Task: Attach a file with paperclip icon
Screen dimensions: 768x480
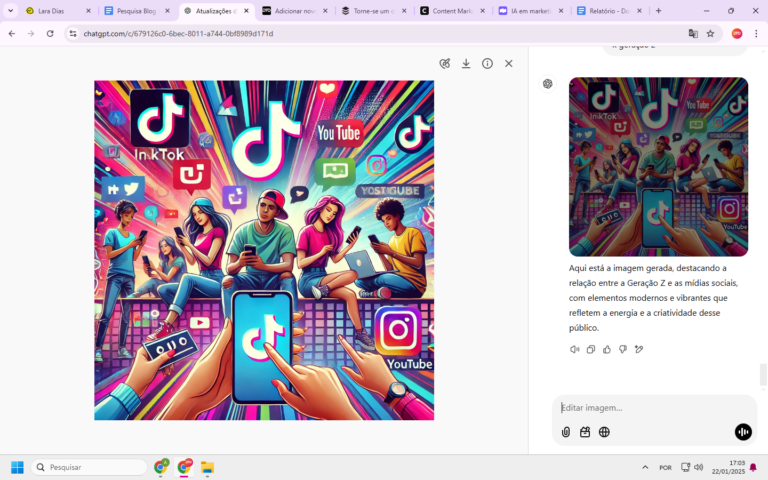Action: [x=566, y=432]
